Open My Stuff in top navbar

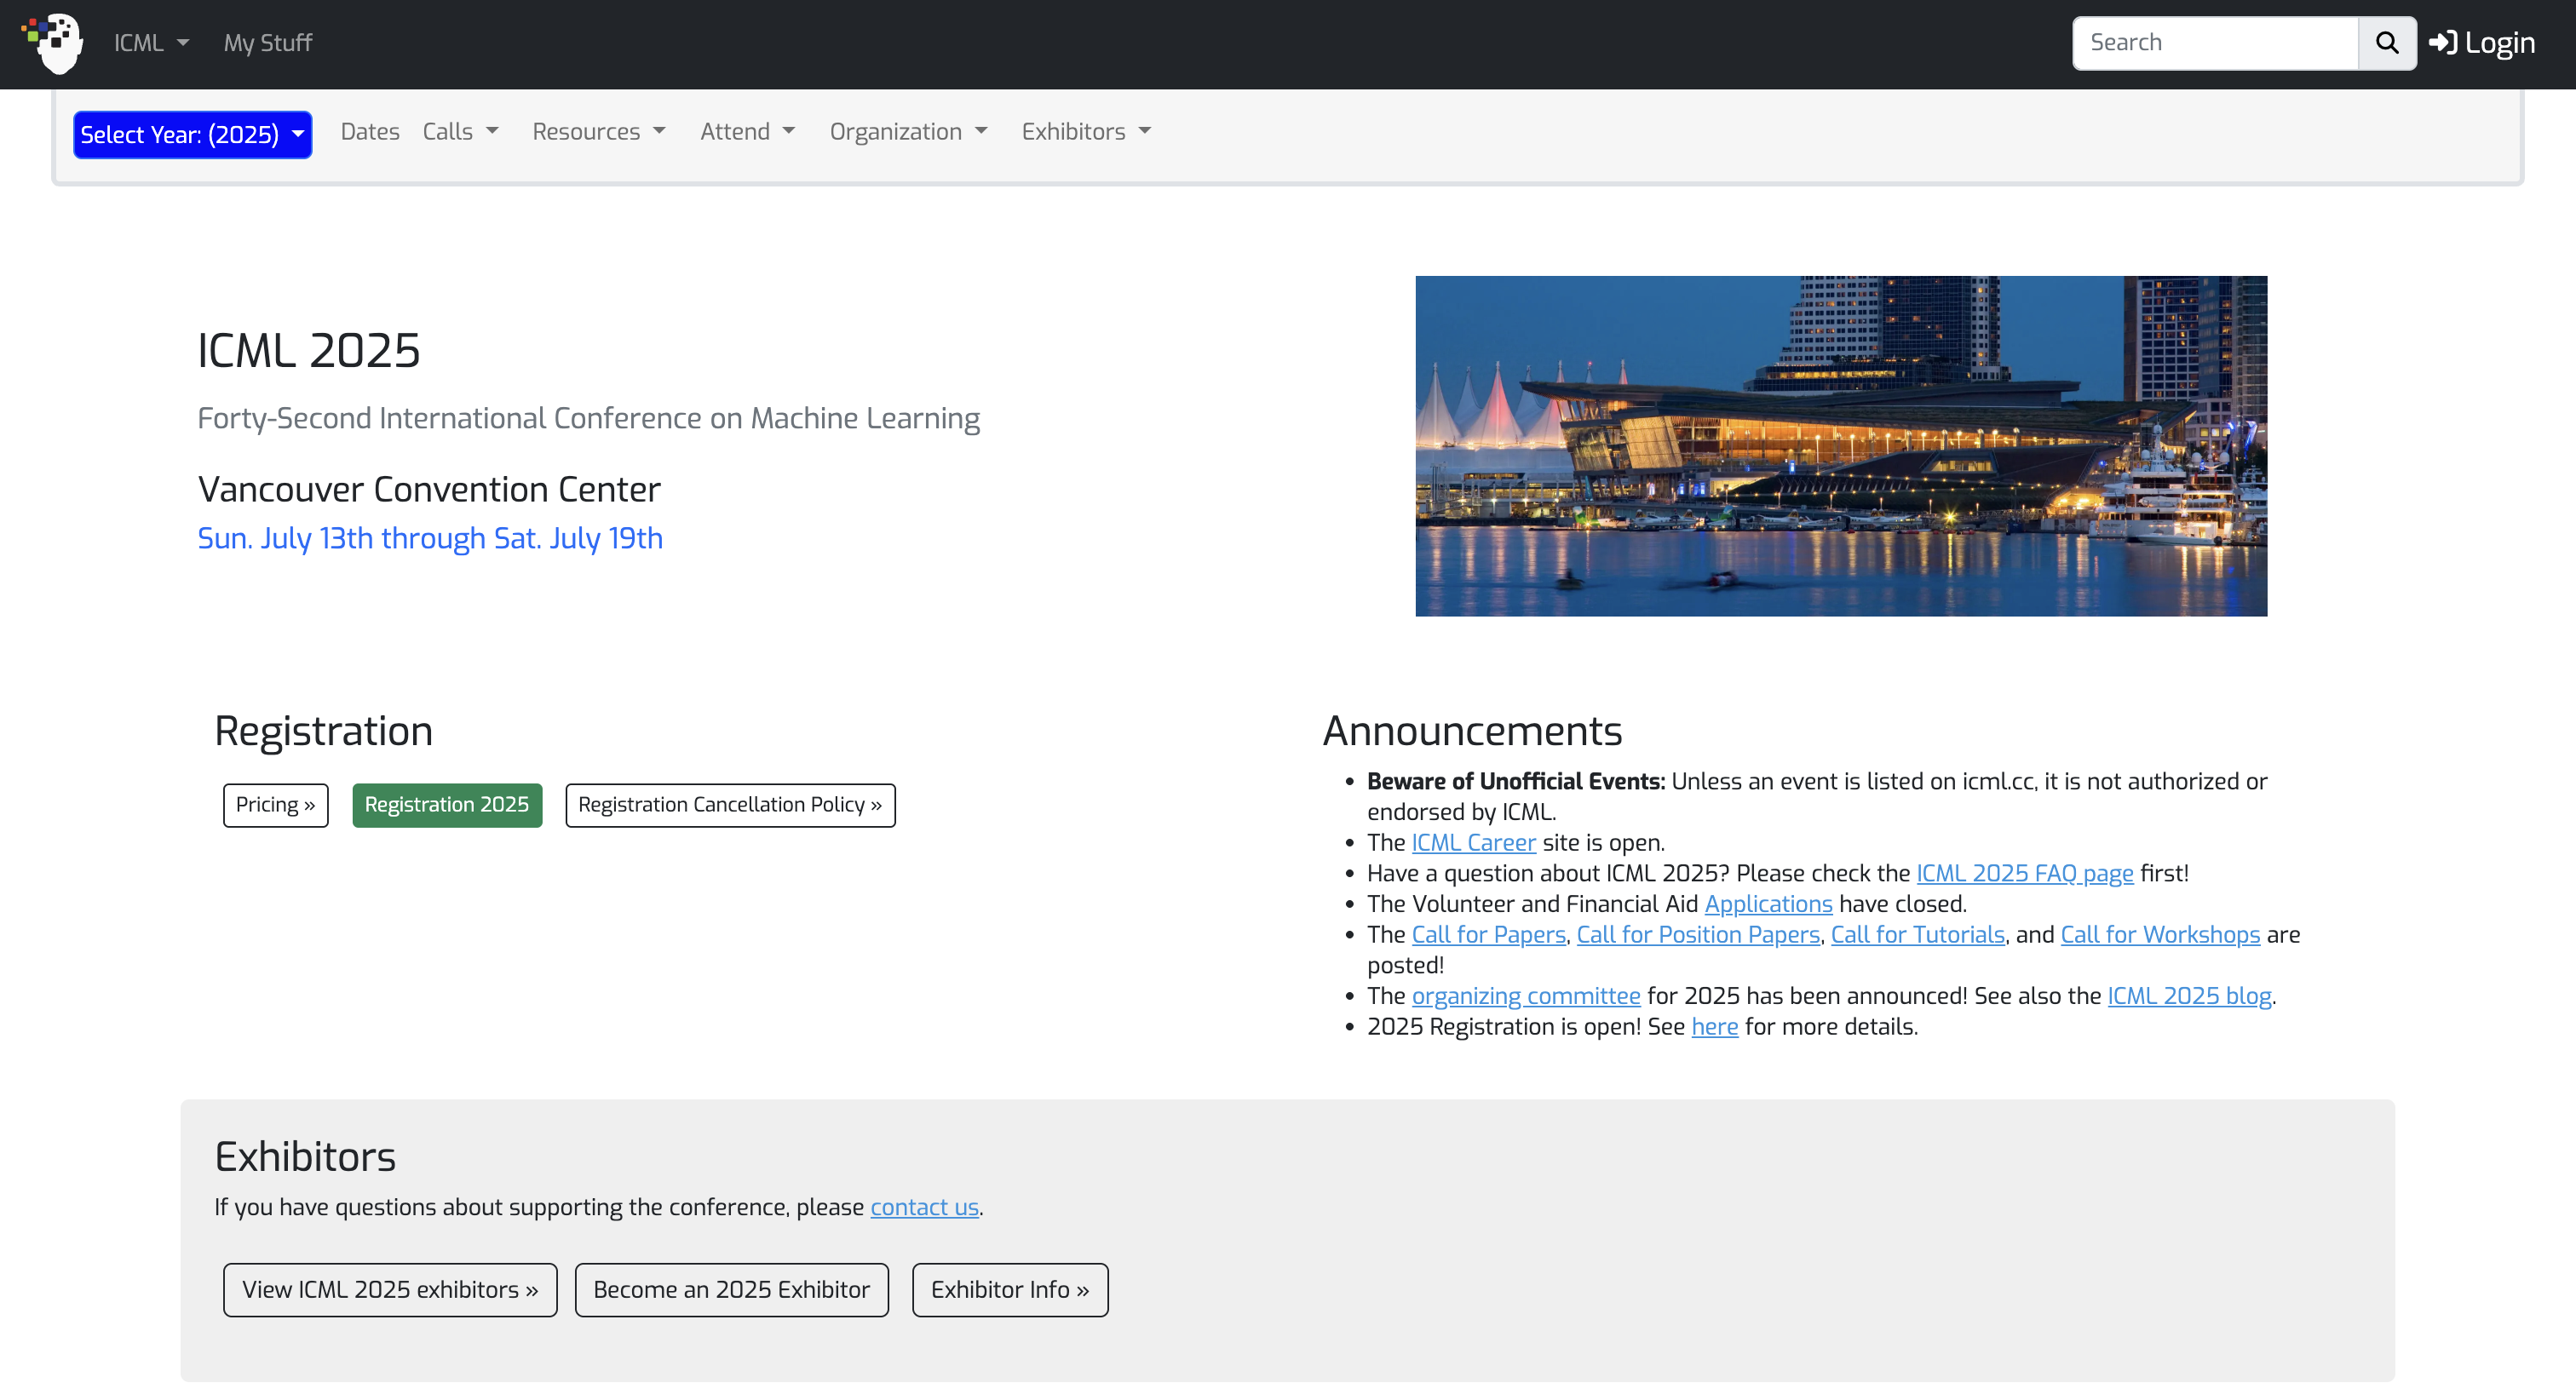[x=268, y=43]
